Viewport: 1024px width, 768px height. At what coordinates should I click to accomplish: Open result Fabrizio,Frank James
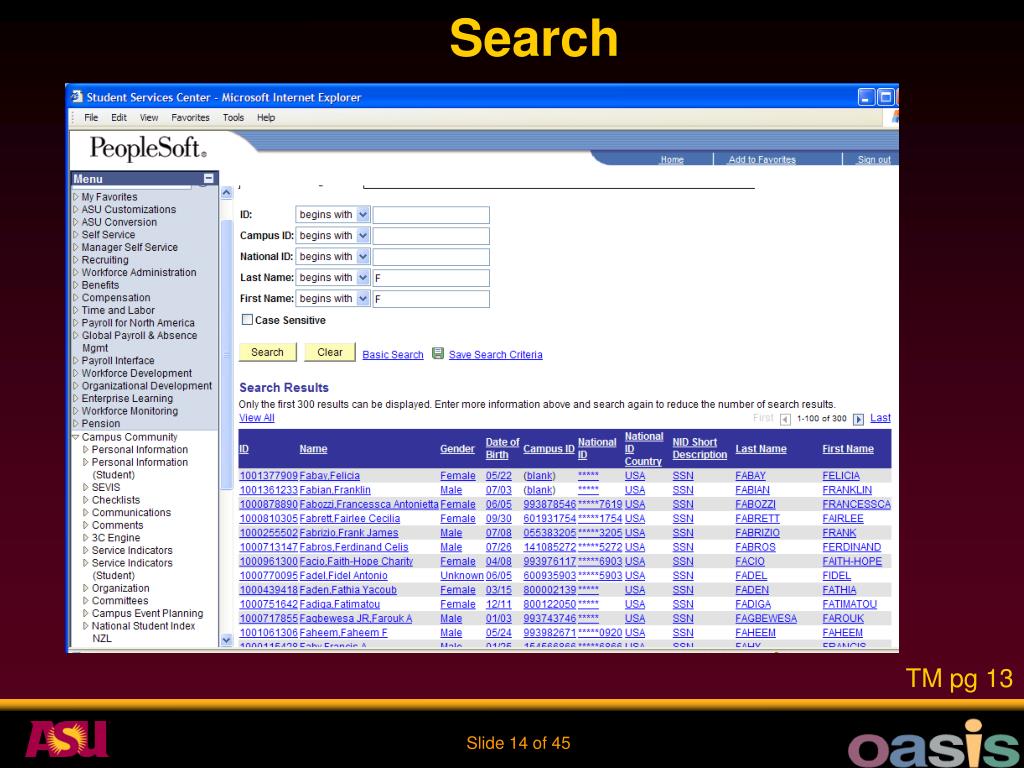(349, 533)
